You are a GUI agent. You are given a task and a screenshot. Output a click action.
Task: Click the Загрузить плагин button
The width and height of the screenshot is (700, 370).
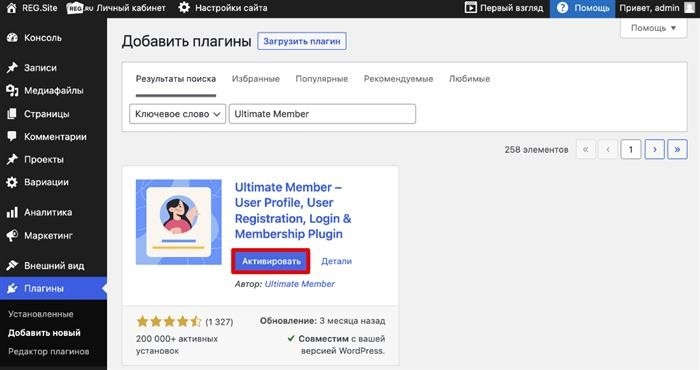(302, 42)
